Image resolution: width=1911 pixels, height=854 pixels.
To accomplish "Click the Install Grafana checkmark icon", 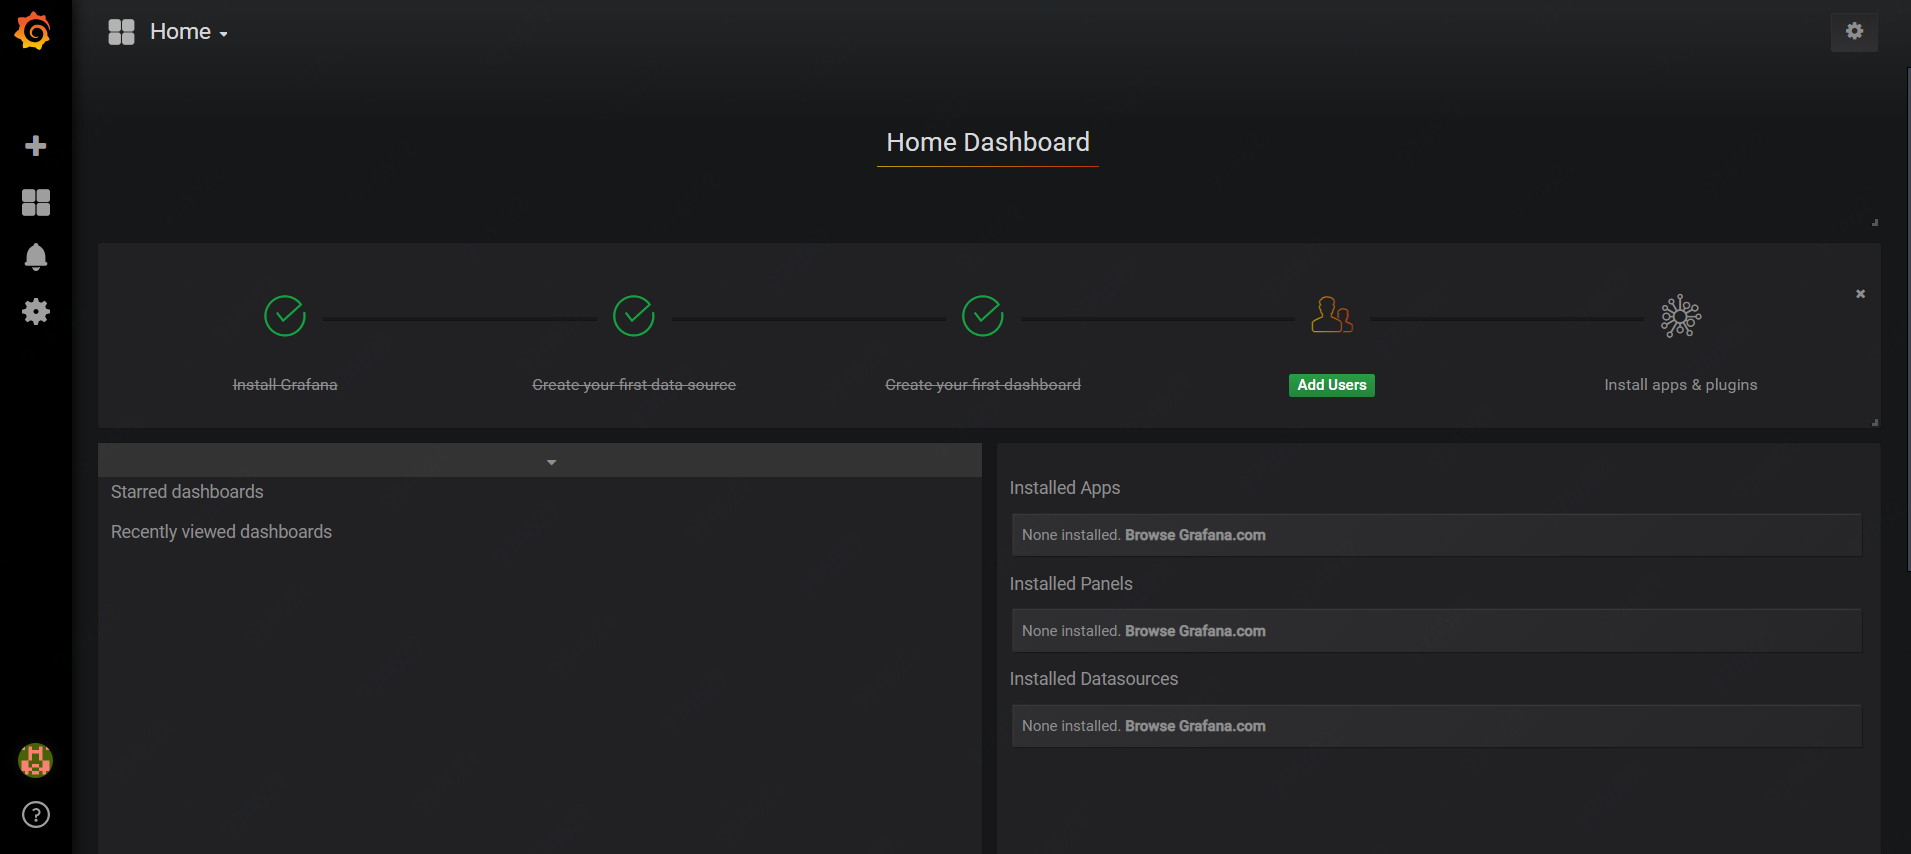I will (x=285, y=316).
